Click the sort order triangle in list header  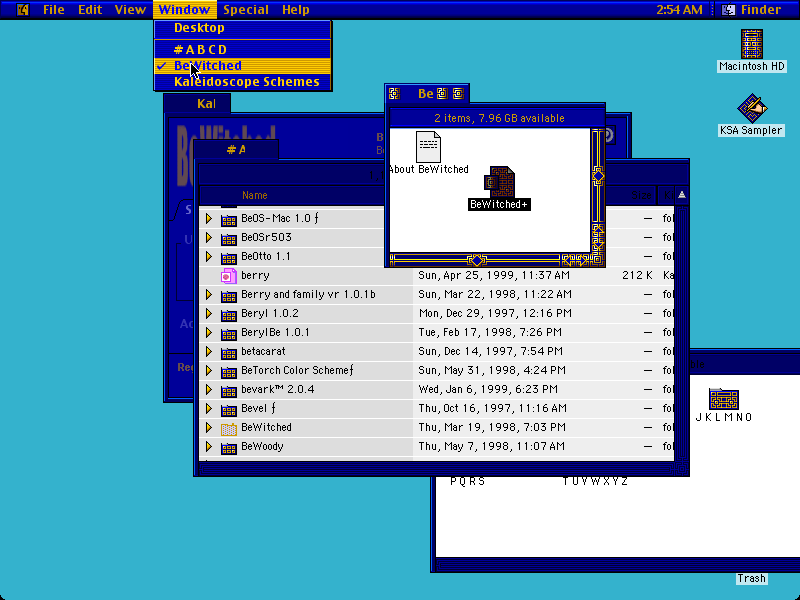682,195
